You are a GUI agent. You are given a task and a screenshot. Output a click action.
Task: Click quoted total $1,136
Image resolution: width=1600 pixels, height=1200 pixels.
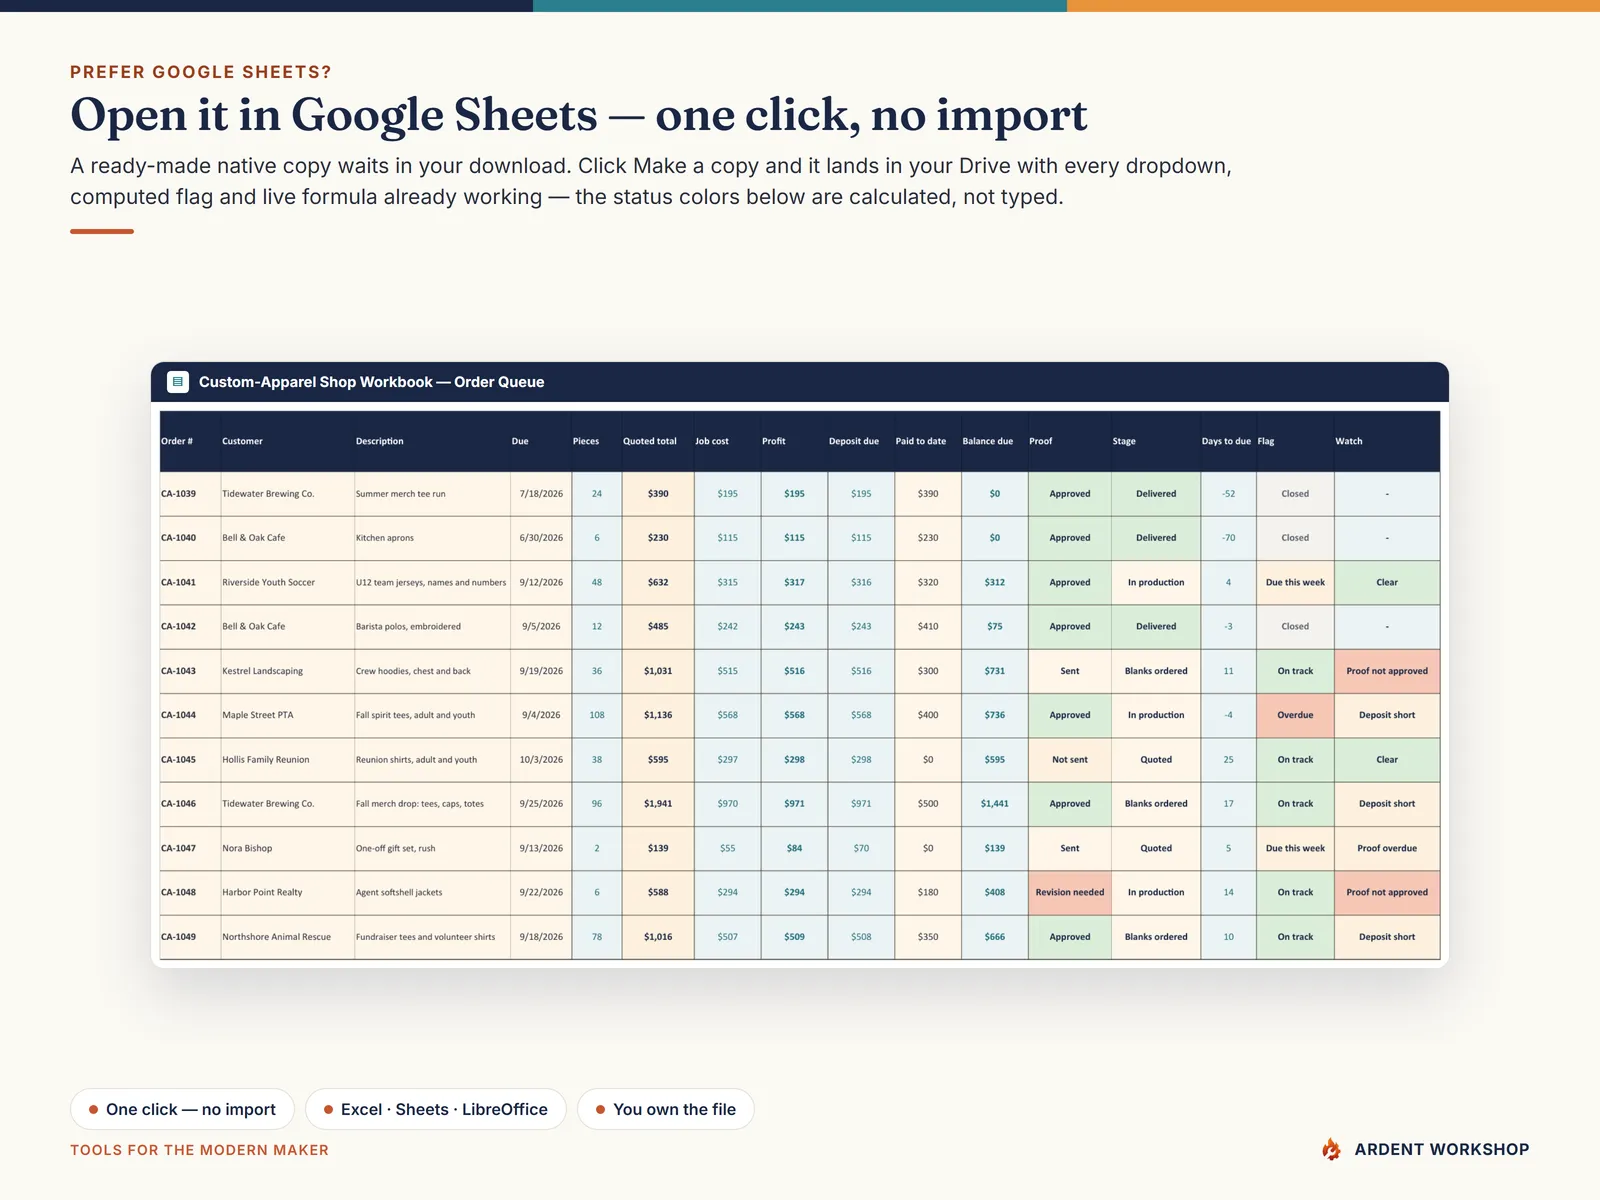[x=658, y=715]
